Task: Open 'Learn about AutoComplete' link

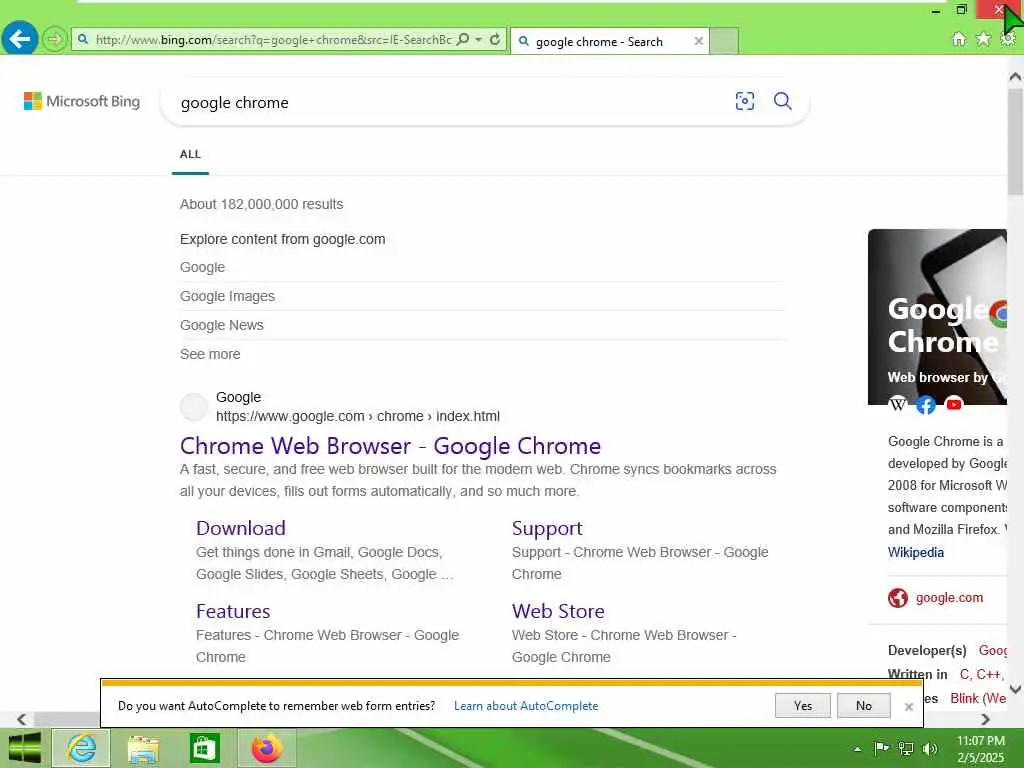Action: (x=526, y=706)
